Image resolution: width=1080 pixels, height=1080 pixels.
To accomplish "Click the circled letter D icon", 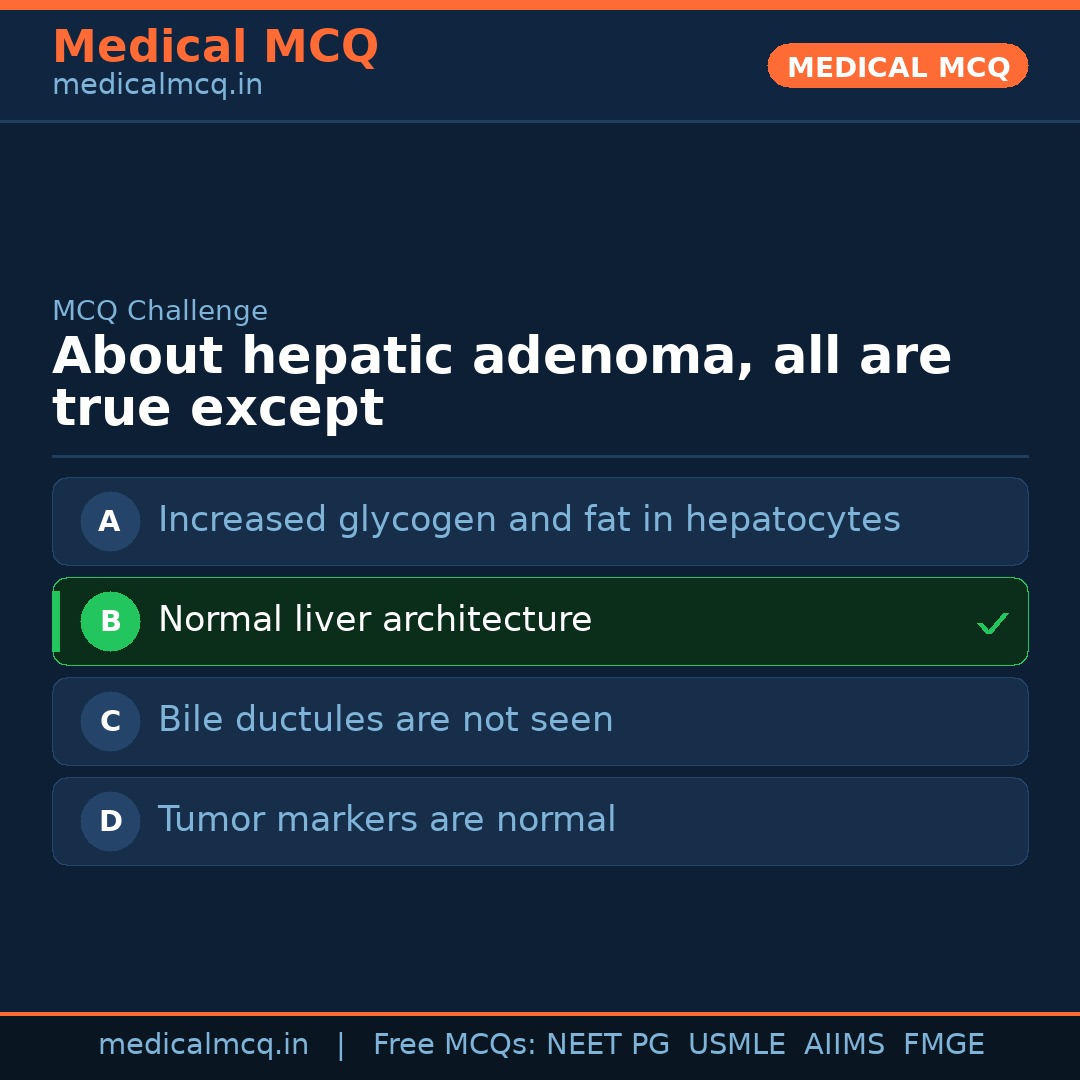I will (110, 821).
